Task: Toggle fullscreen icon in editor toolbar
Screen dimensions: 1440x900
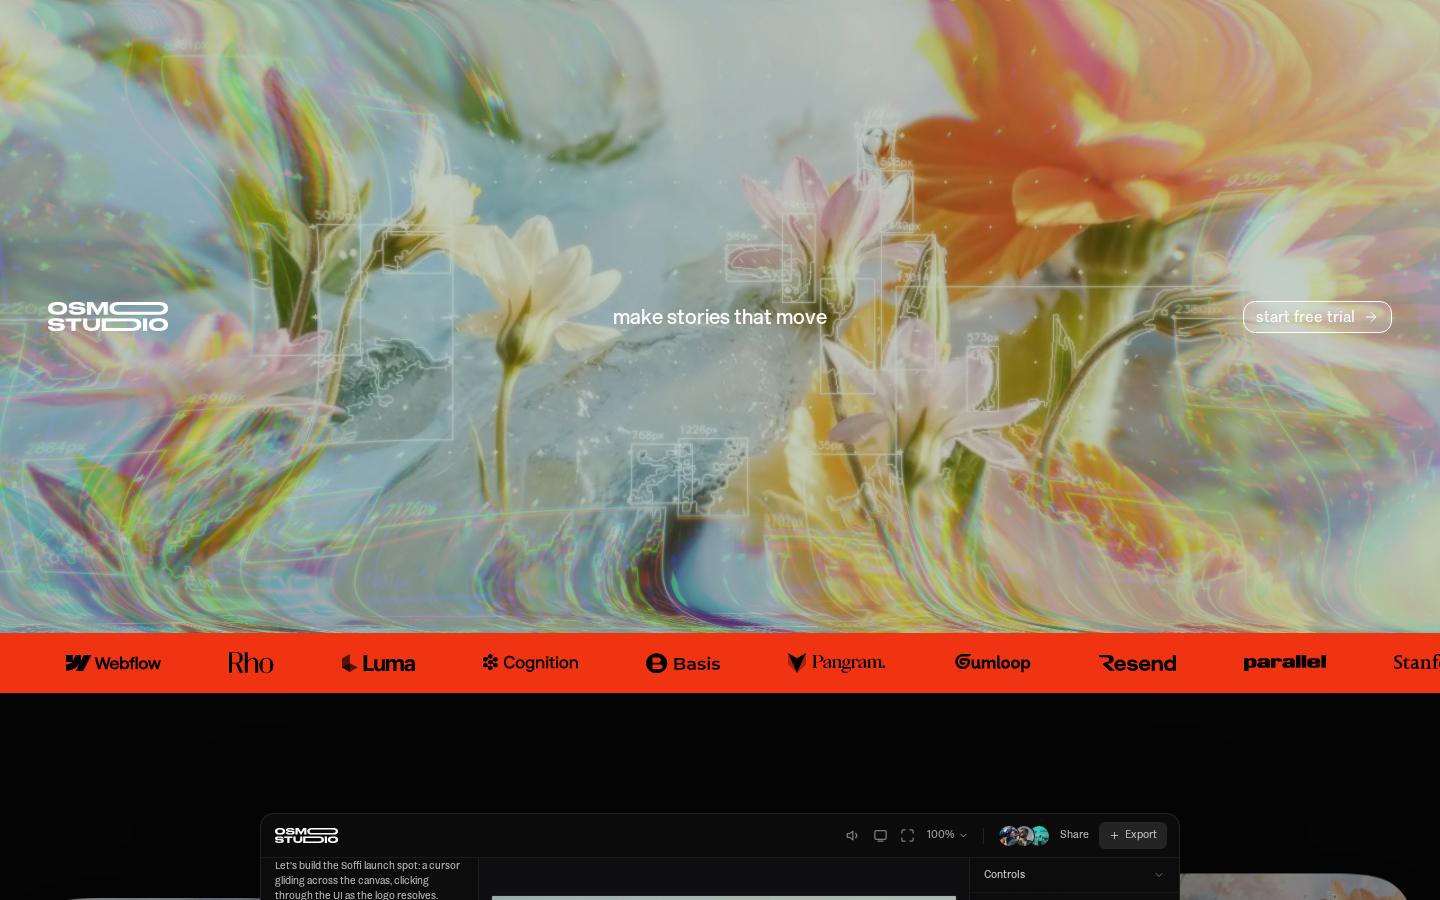Action: [x=907, y=835]
